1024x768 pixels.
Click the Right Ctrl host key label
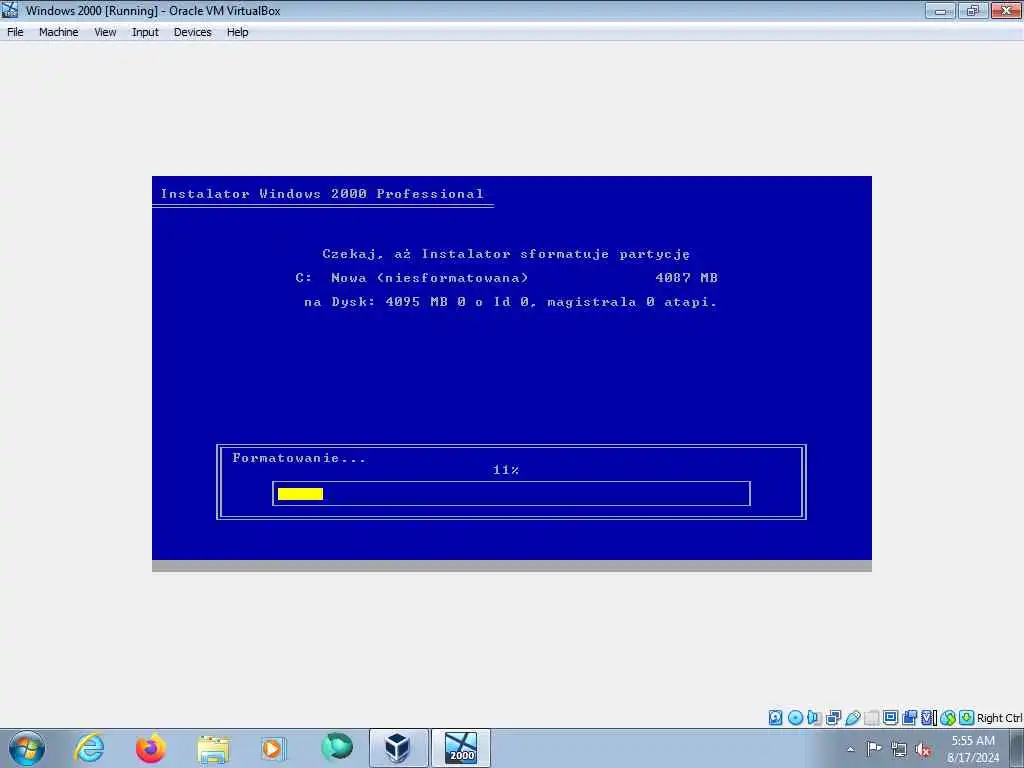pos(999,718)
